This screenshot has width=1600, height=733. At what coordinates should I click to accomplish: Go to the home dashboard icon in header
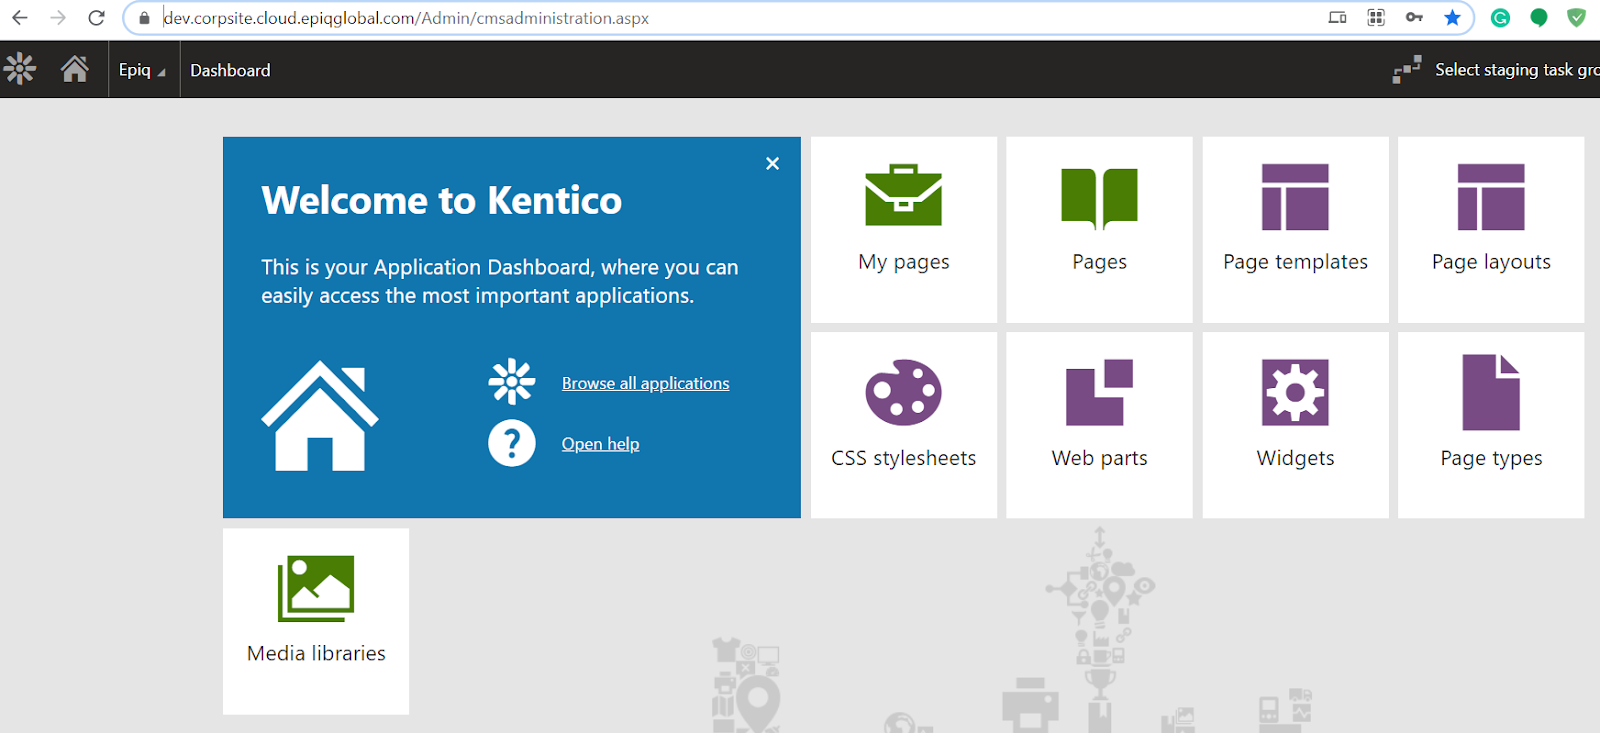[x=74, y=69]
